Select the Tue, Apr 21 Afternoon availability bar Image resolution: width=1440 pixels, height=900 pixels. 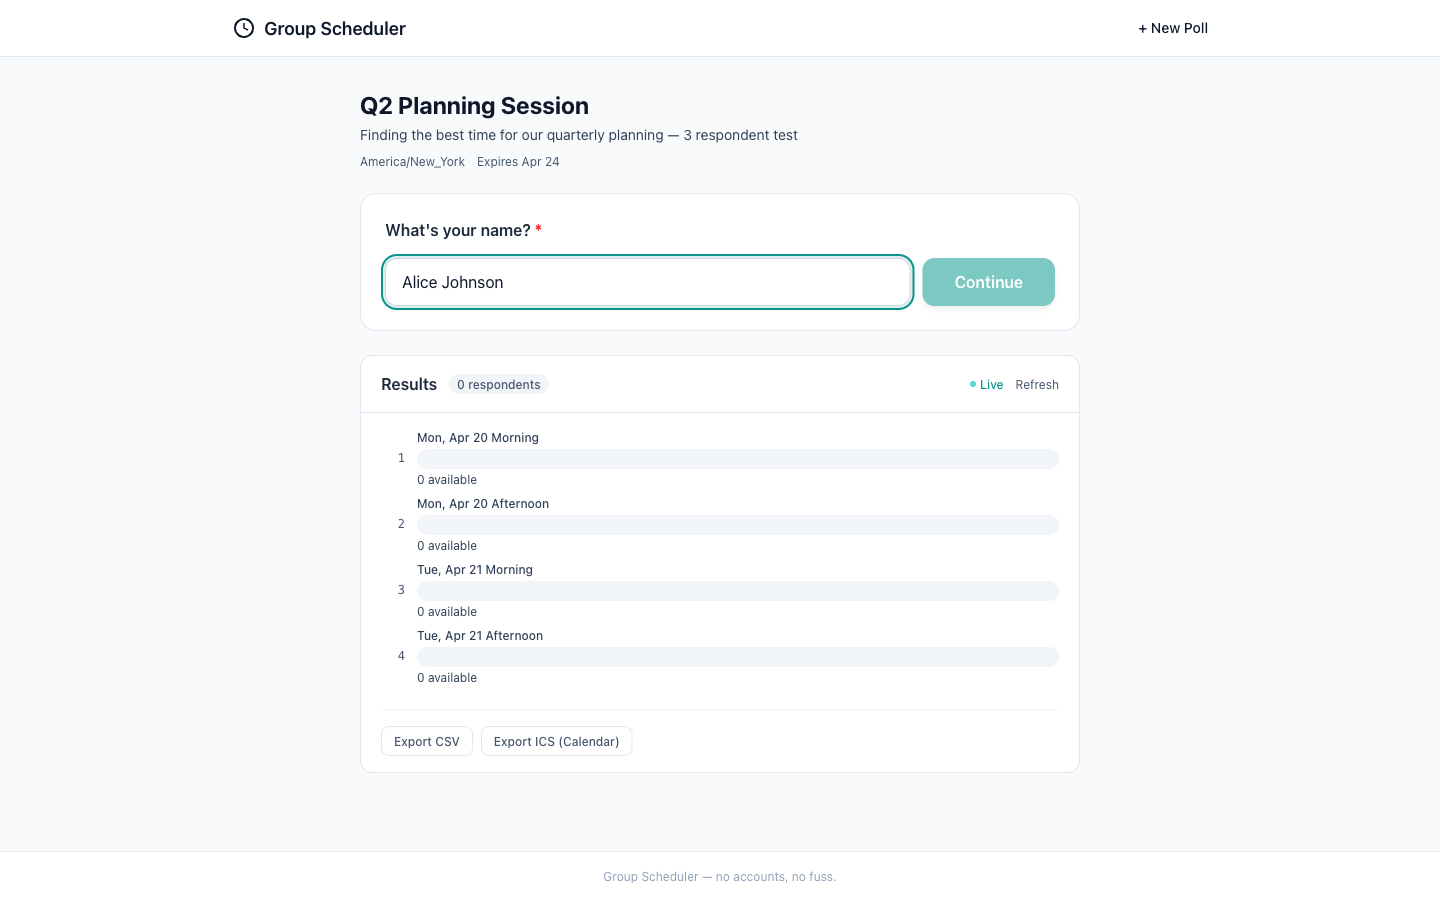click(x=737, y=657)
